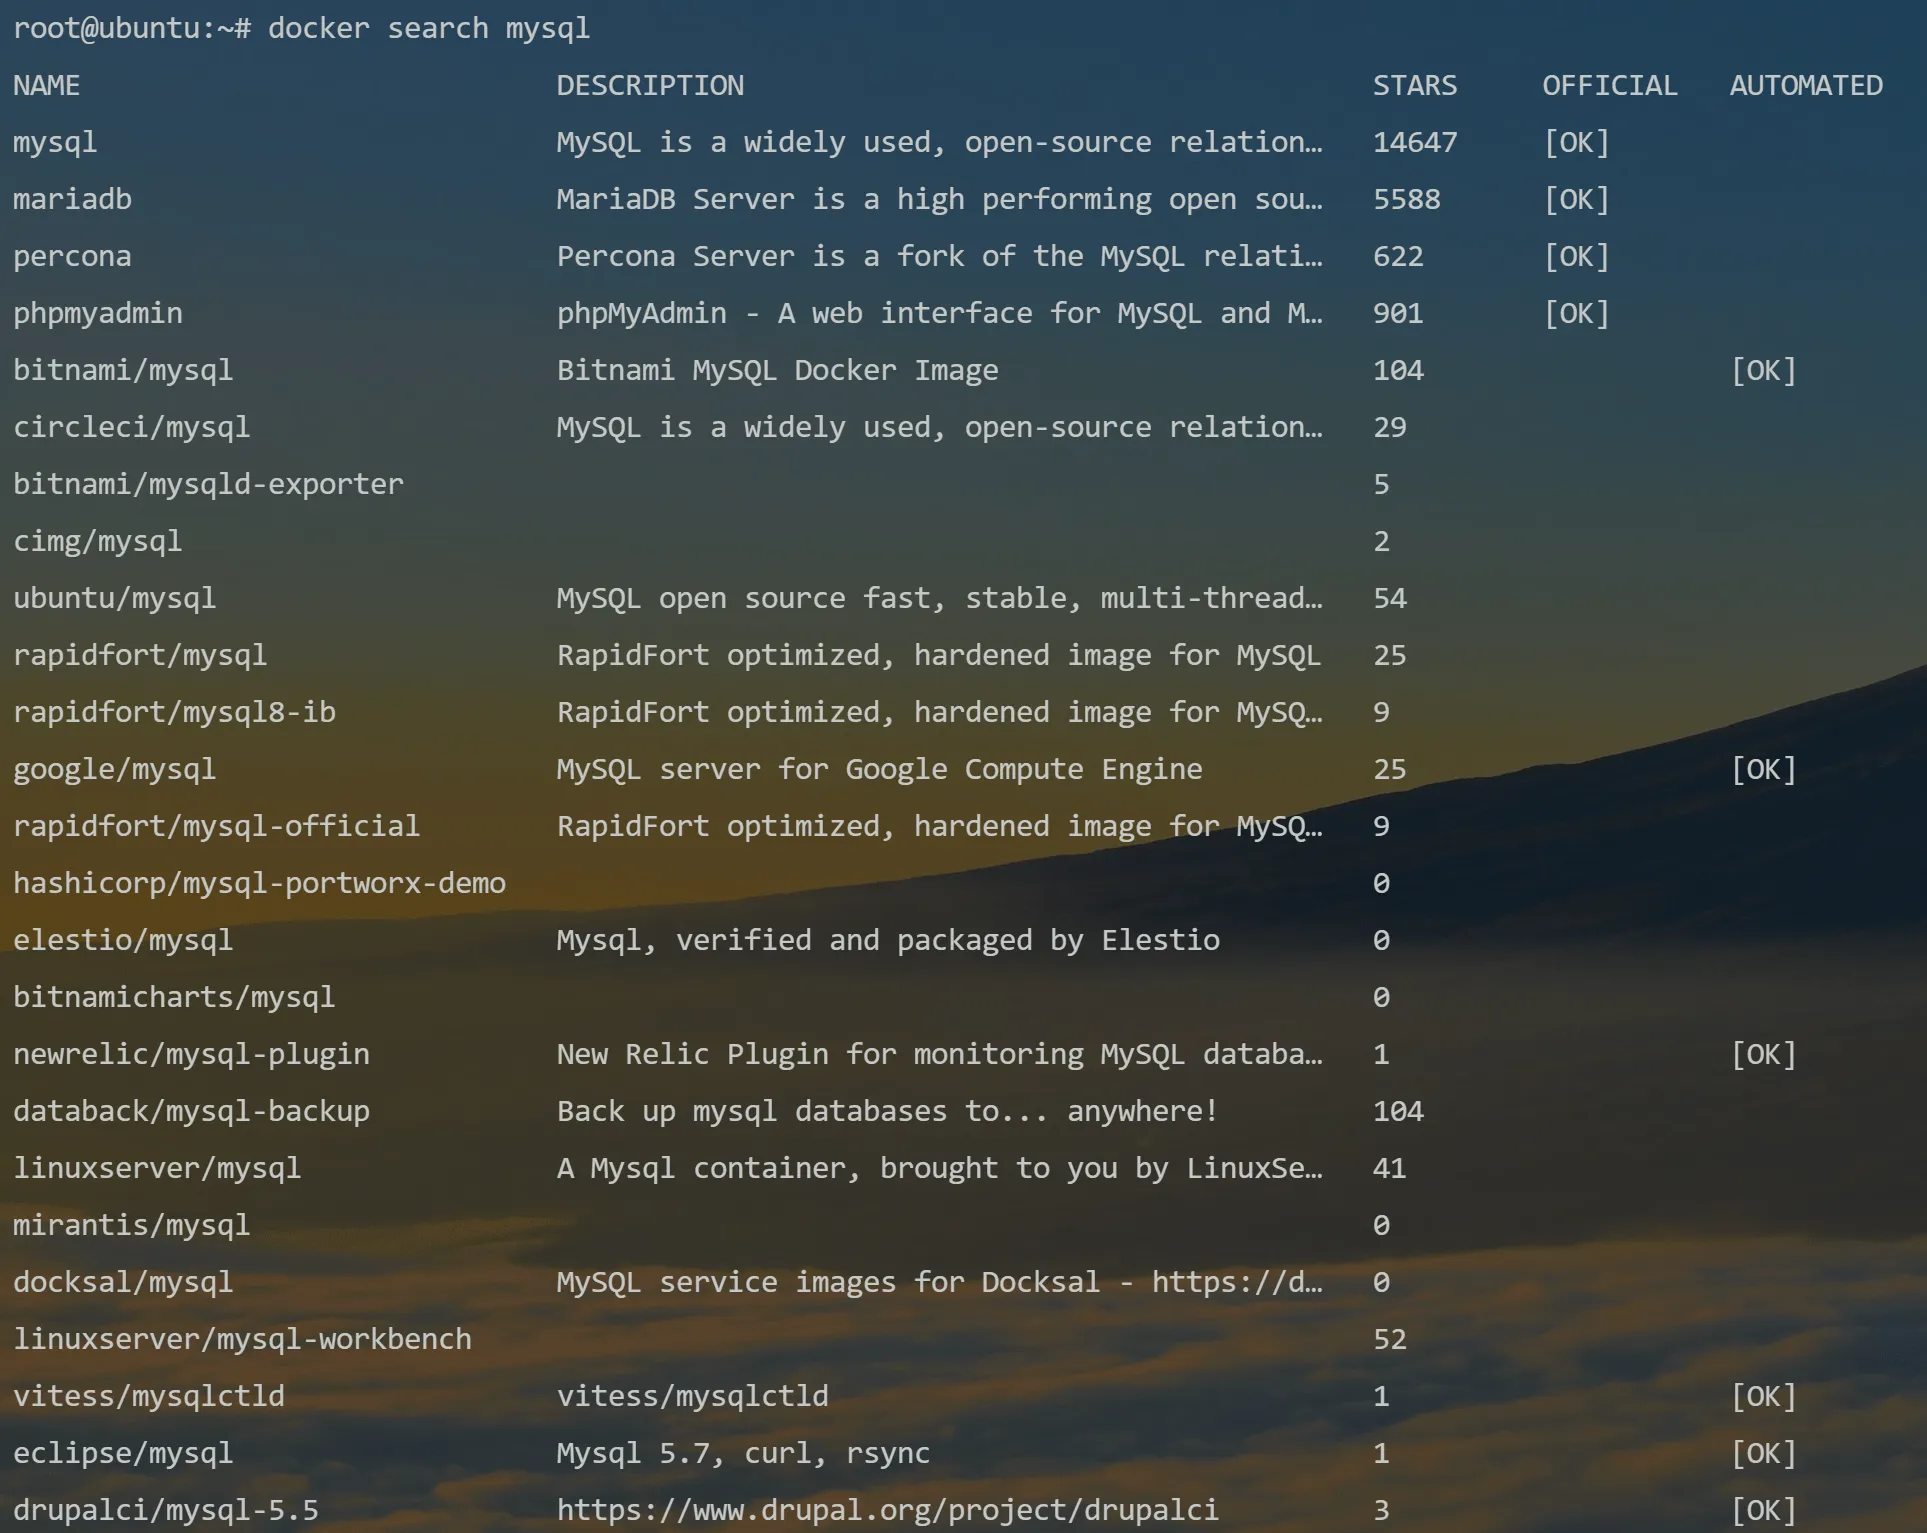Click the hashicorp/mysql-portworx-demo entry
1927x1533 pixels.
click(x=259, y=884)
